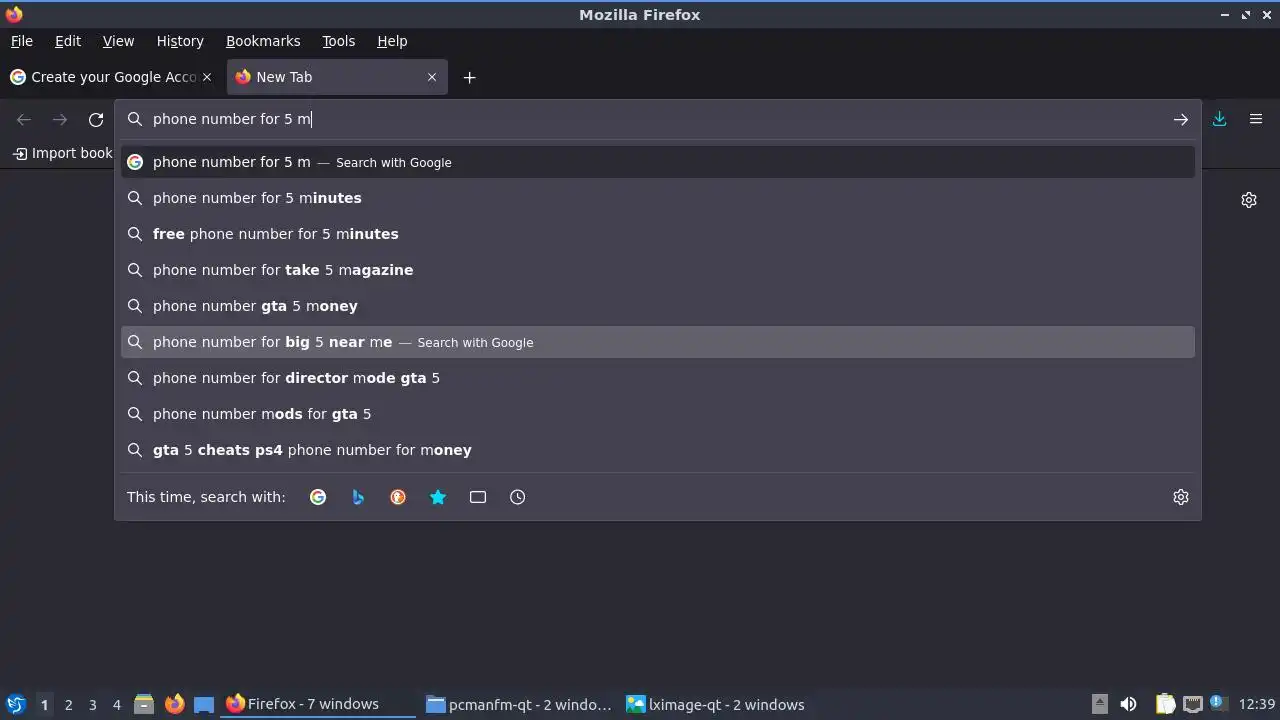This screenshot has height=720, width=1280.
Task: Close the Create your Google Account tab
Action: 207,77
